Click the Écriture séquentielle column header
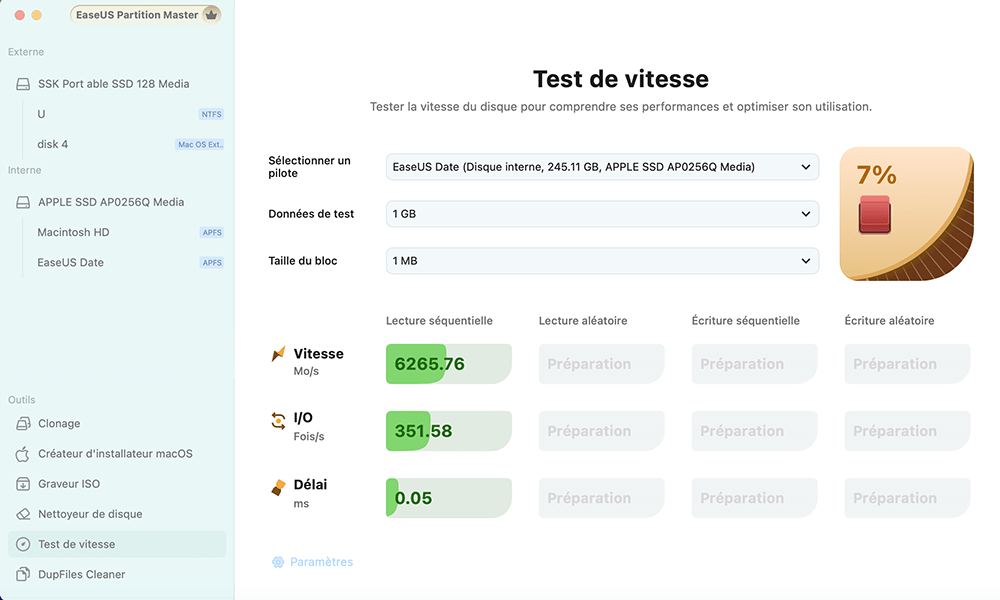 pyautogui.click(x=746, y=321)
